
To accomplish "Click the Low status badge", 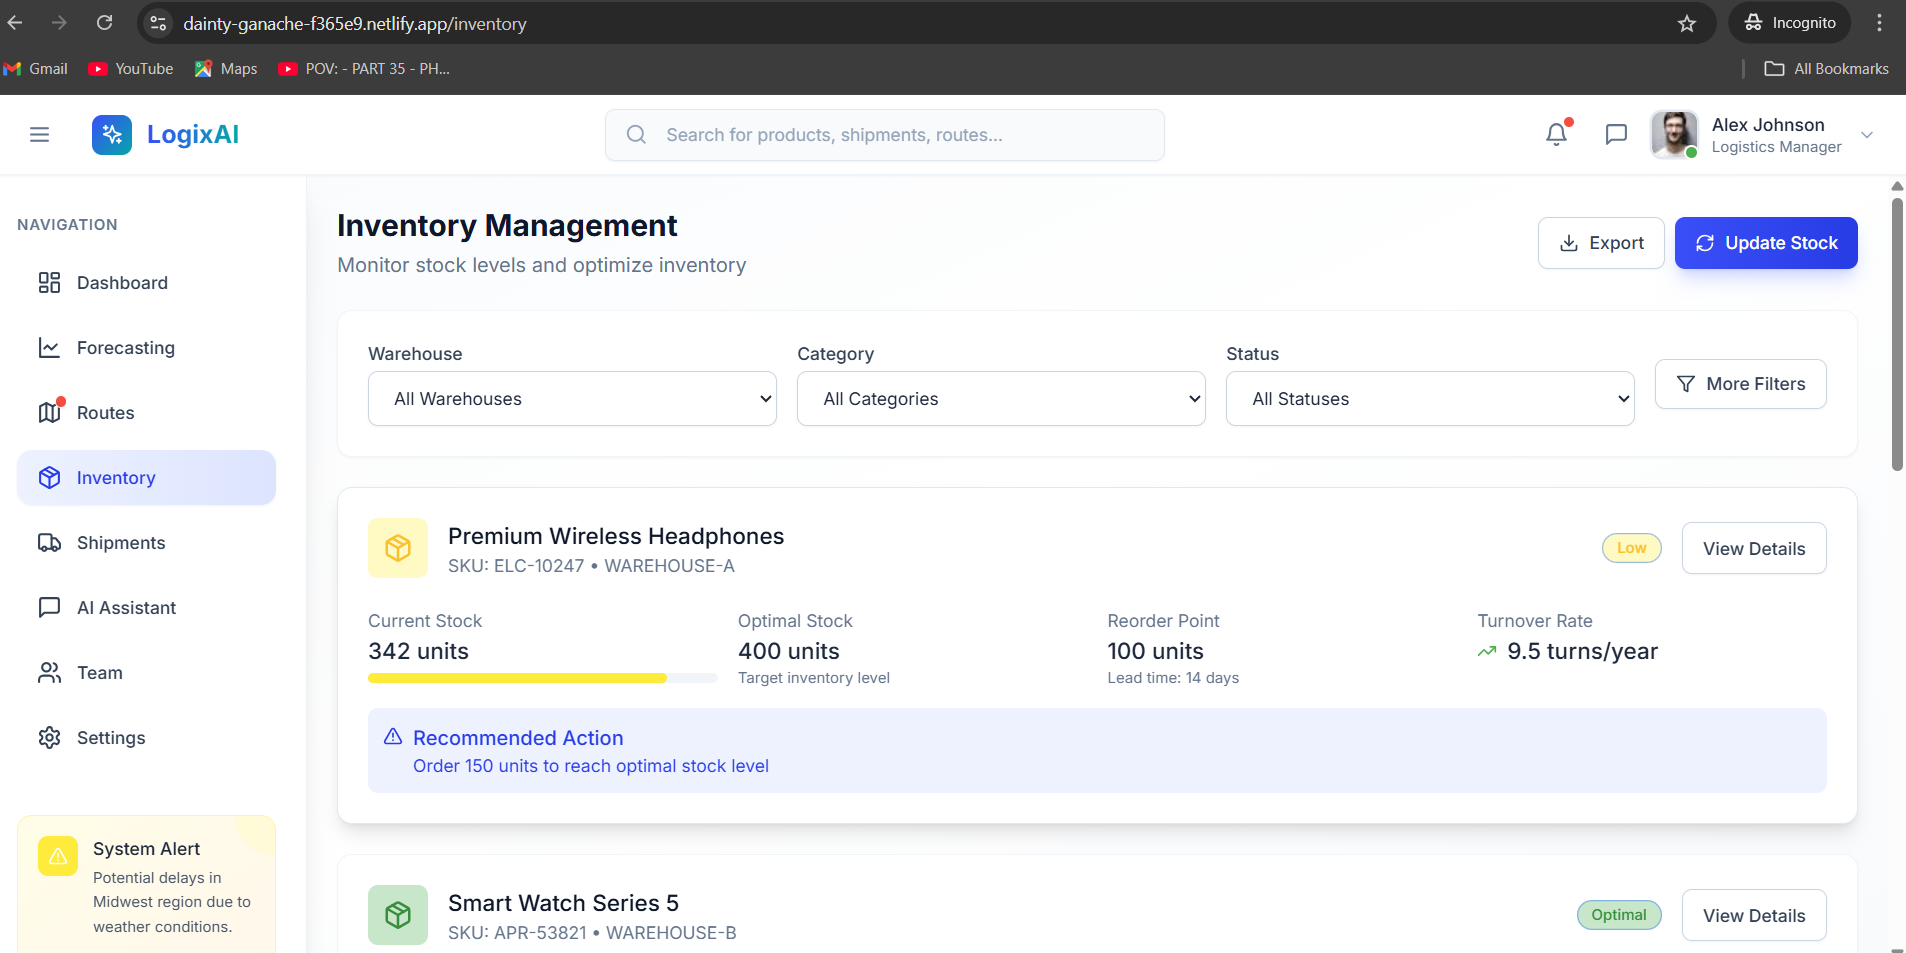I will click(1632, 548).
